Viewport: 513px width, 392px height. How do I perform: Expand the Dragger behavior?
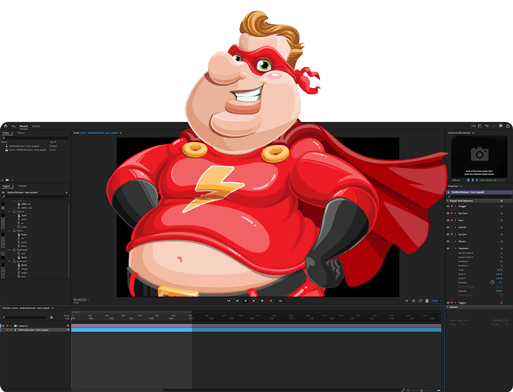click(456, 206)
